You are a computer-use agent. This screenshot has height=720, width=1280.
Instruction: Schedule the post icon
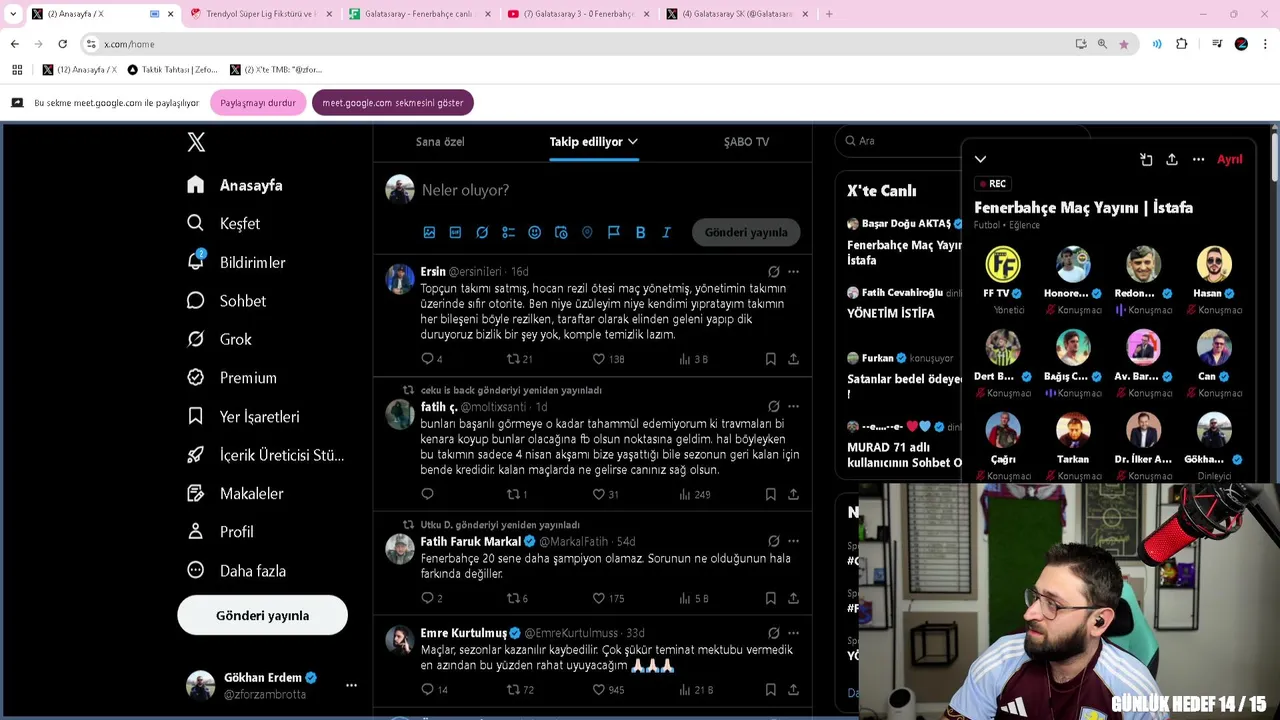click(561, 232)
